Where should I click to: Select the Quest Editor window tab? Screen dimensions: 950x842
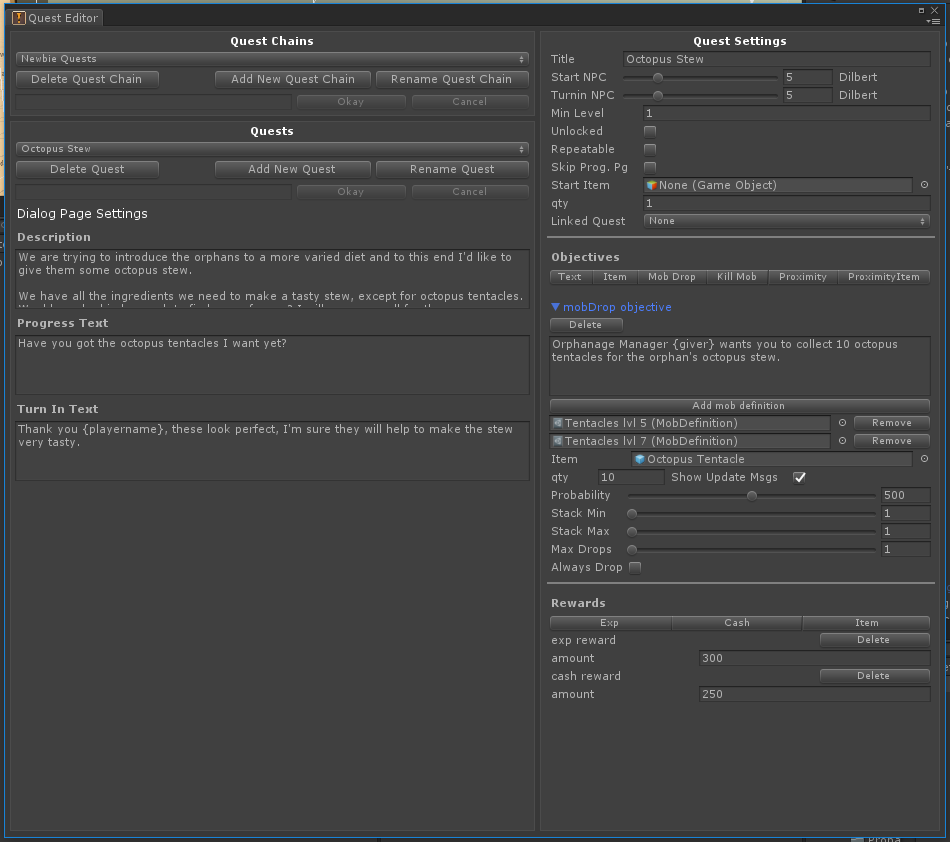tap(56, 18)
